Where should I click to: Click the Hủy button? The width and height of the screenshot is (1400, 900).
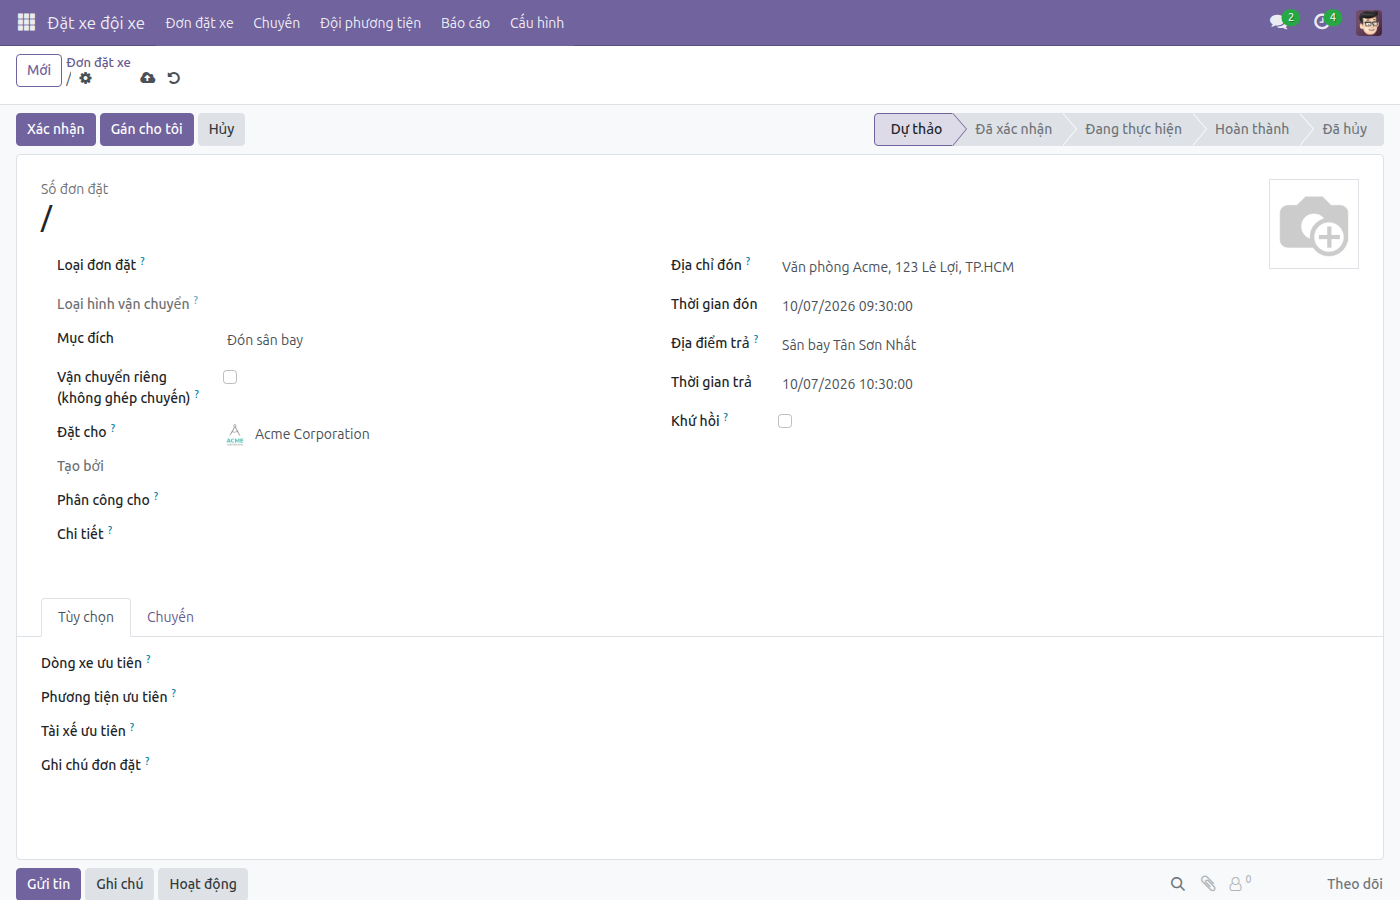[x=221, y=129]
